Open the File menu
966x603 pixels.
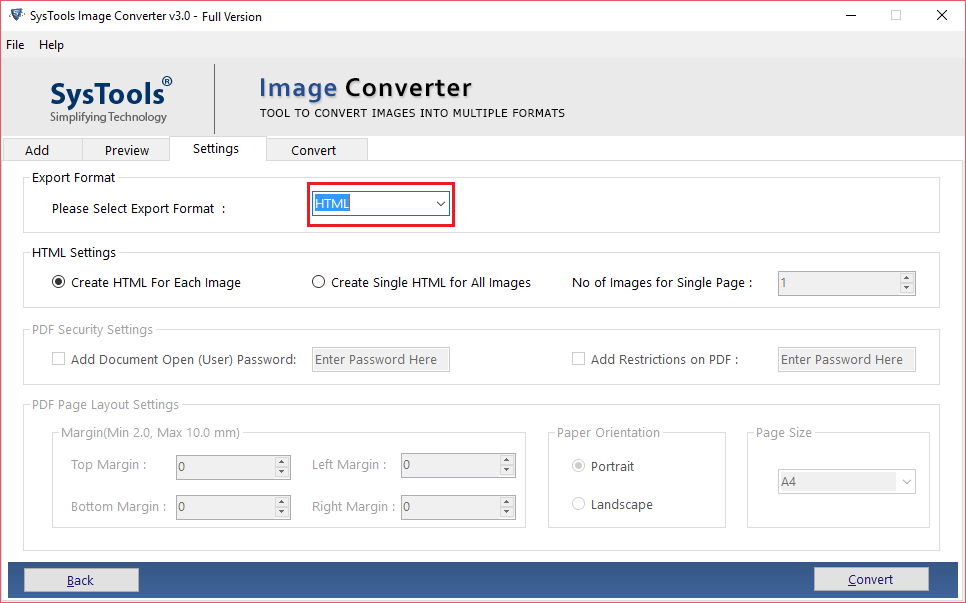coord(15,45)
